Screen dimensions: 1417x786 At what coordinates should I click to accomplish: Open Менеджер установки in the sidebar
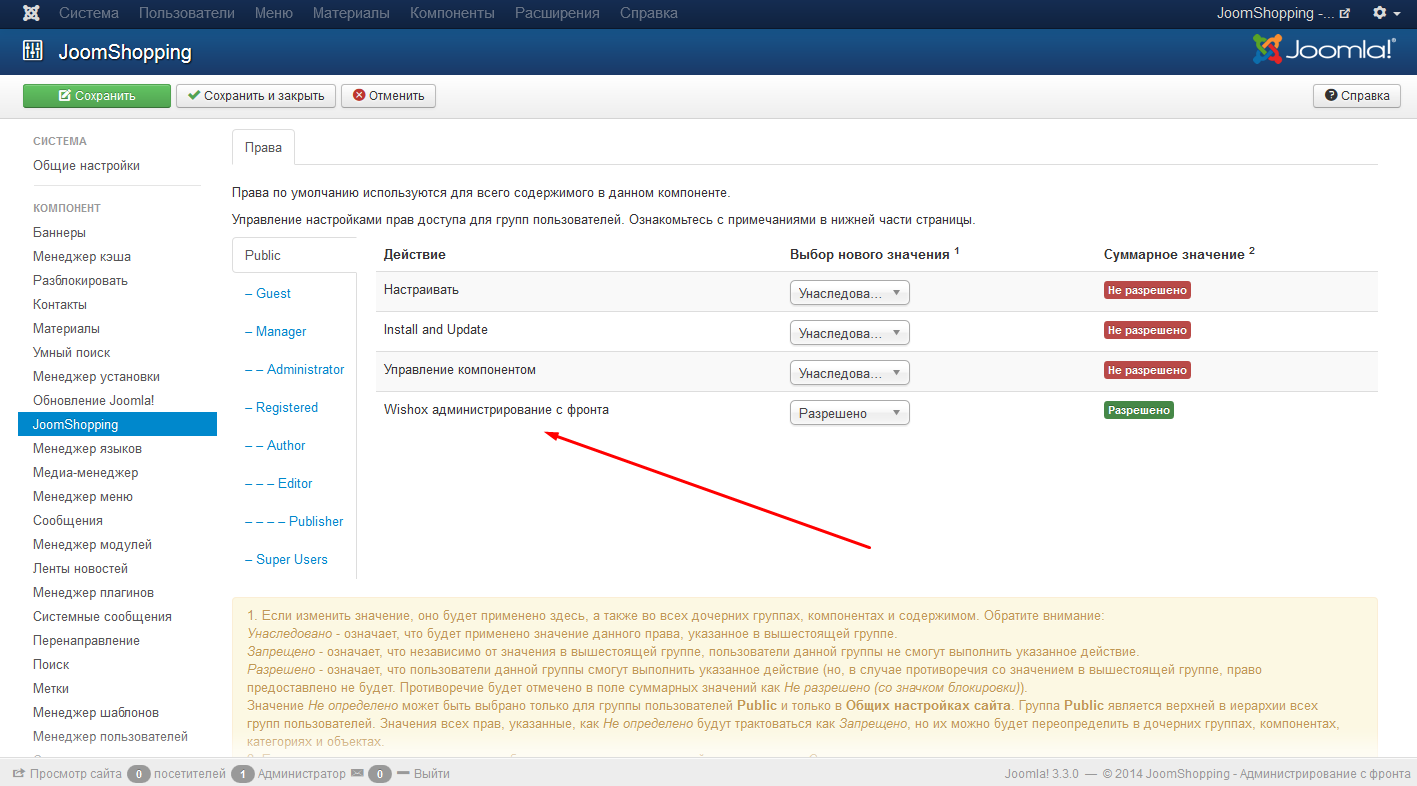point(96,377)
